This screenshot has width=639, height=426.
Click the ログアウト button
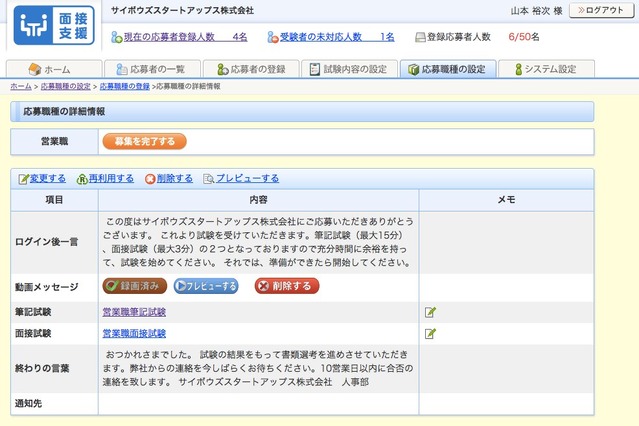(x=601, y=10)
